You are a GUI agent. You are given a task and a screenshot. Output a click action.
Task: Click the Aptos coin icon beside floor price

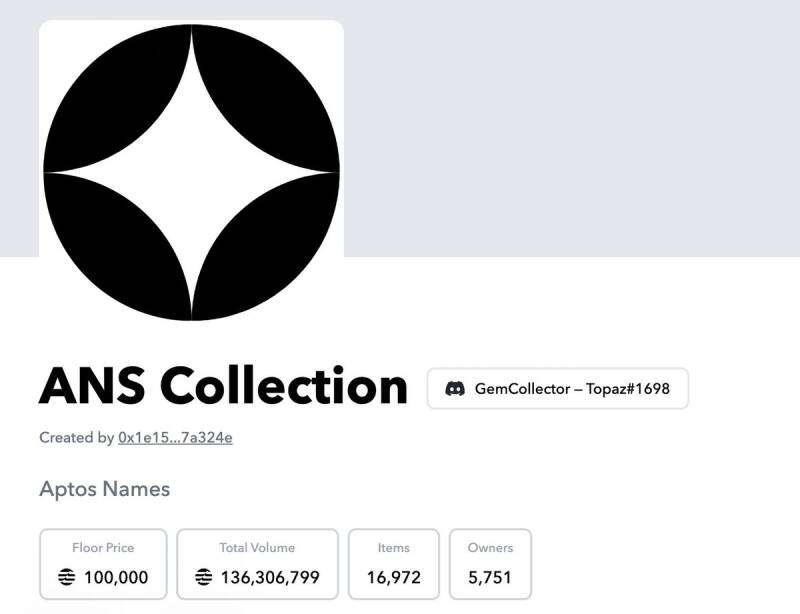(67, 577)
